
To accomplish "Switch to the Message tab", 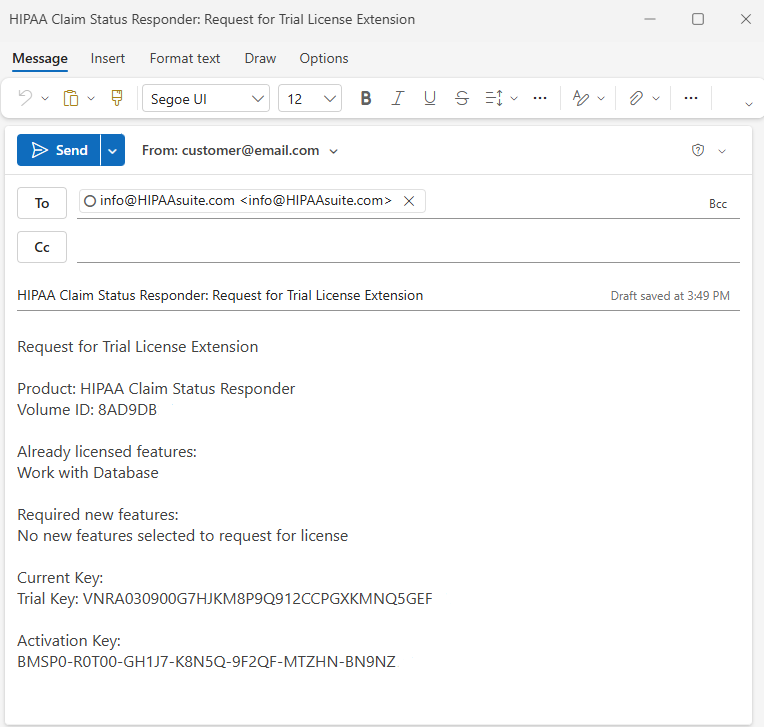I will tap(40, 58).
